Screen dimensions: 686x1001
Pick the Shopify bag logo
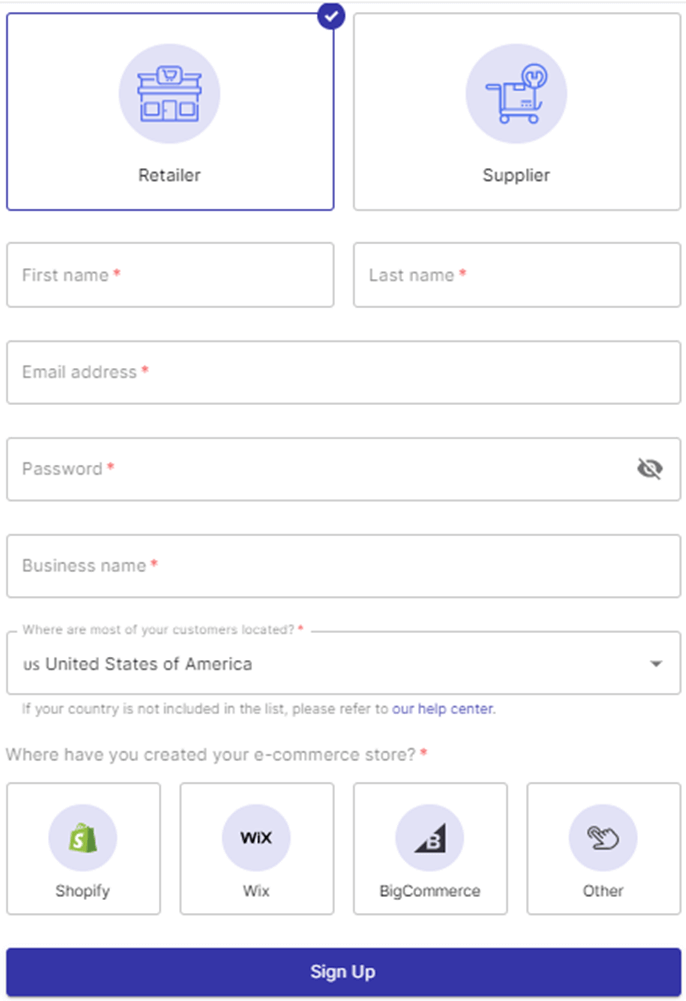pos(83,838)
